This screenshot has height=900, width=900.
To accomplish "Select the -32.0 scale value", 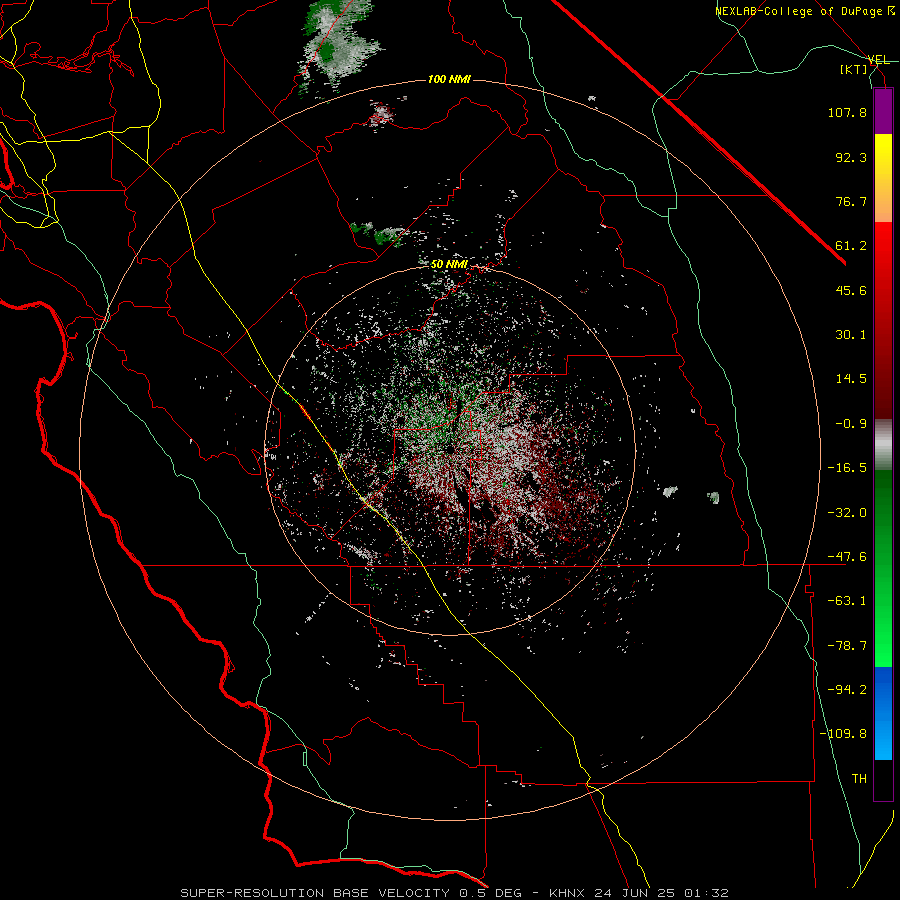I will [847, 513].
